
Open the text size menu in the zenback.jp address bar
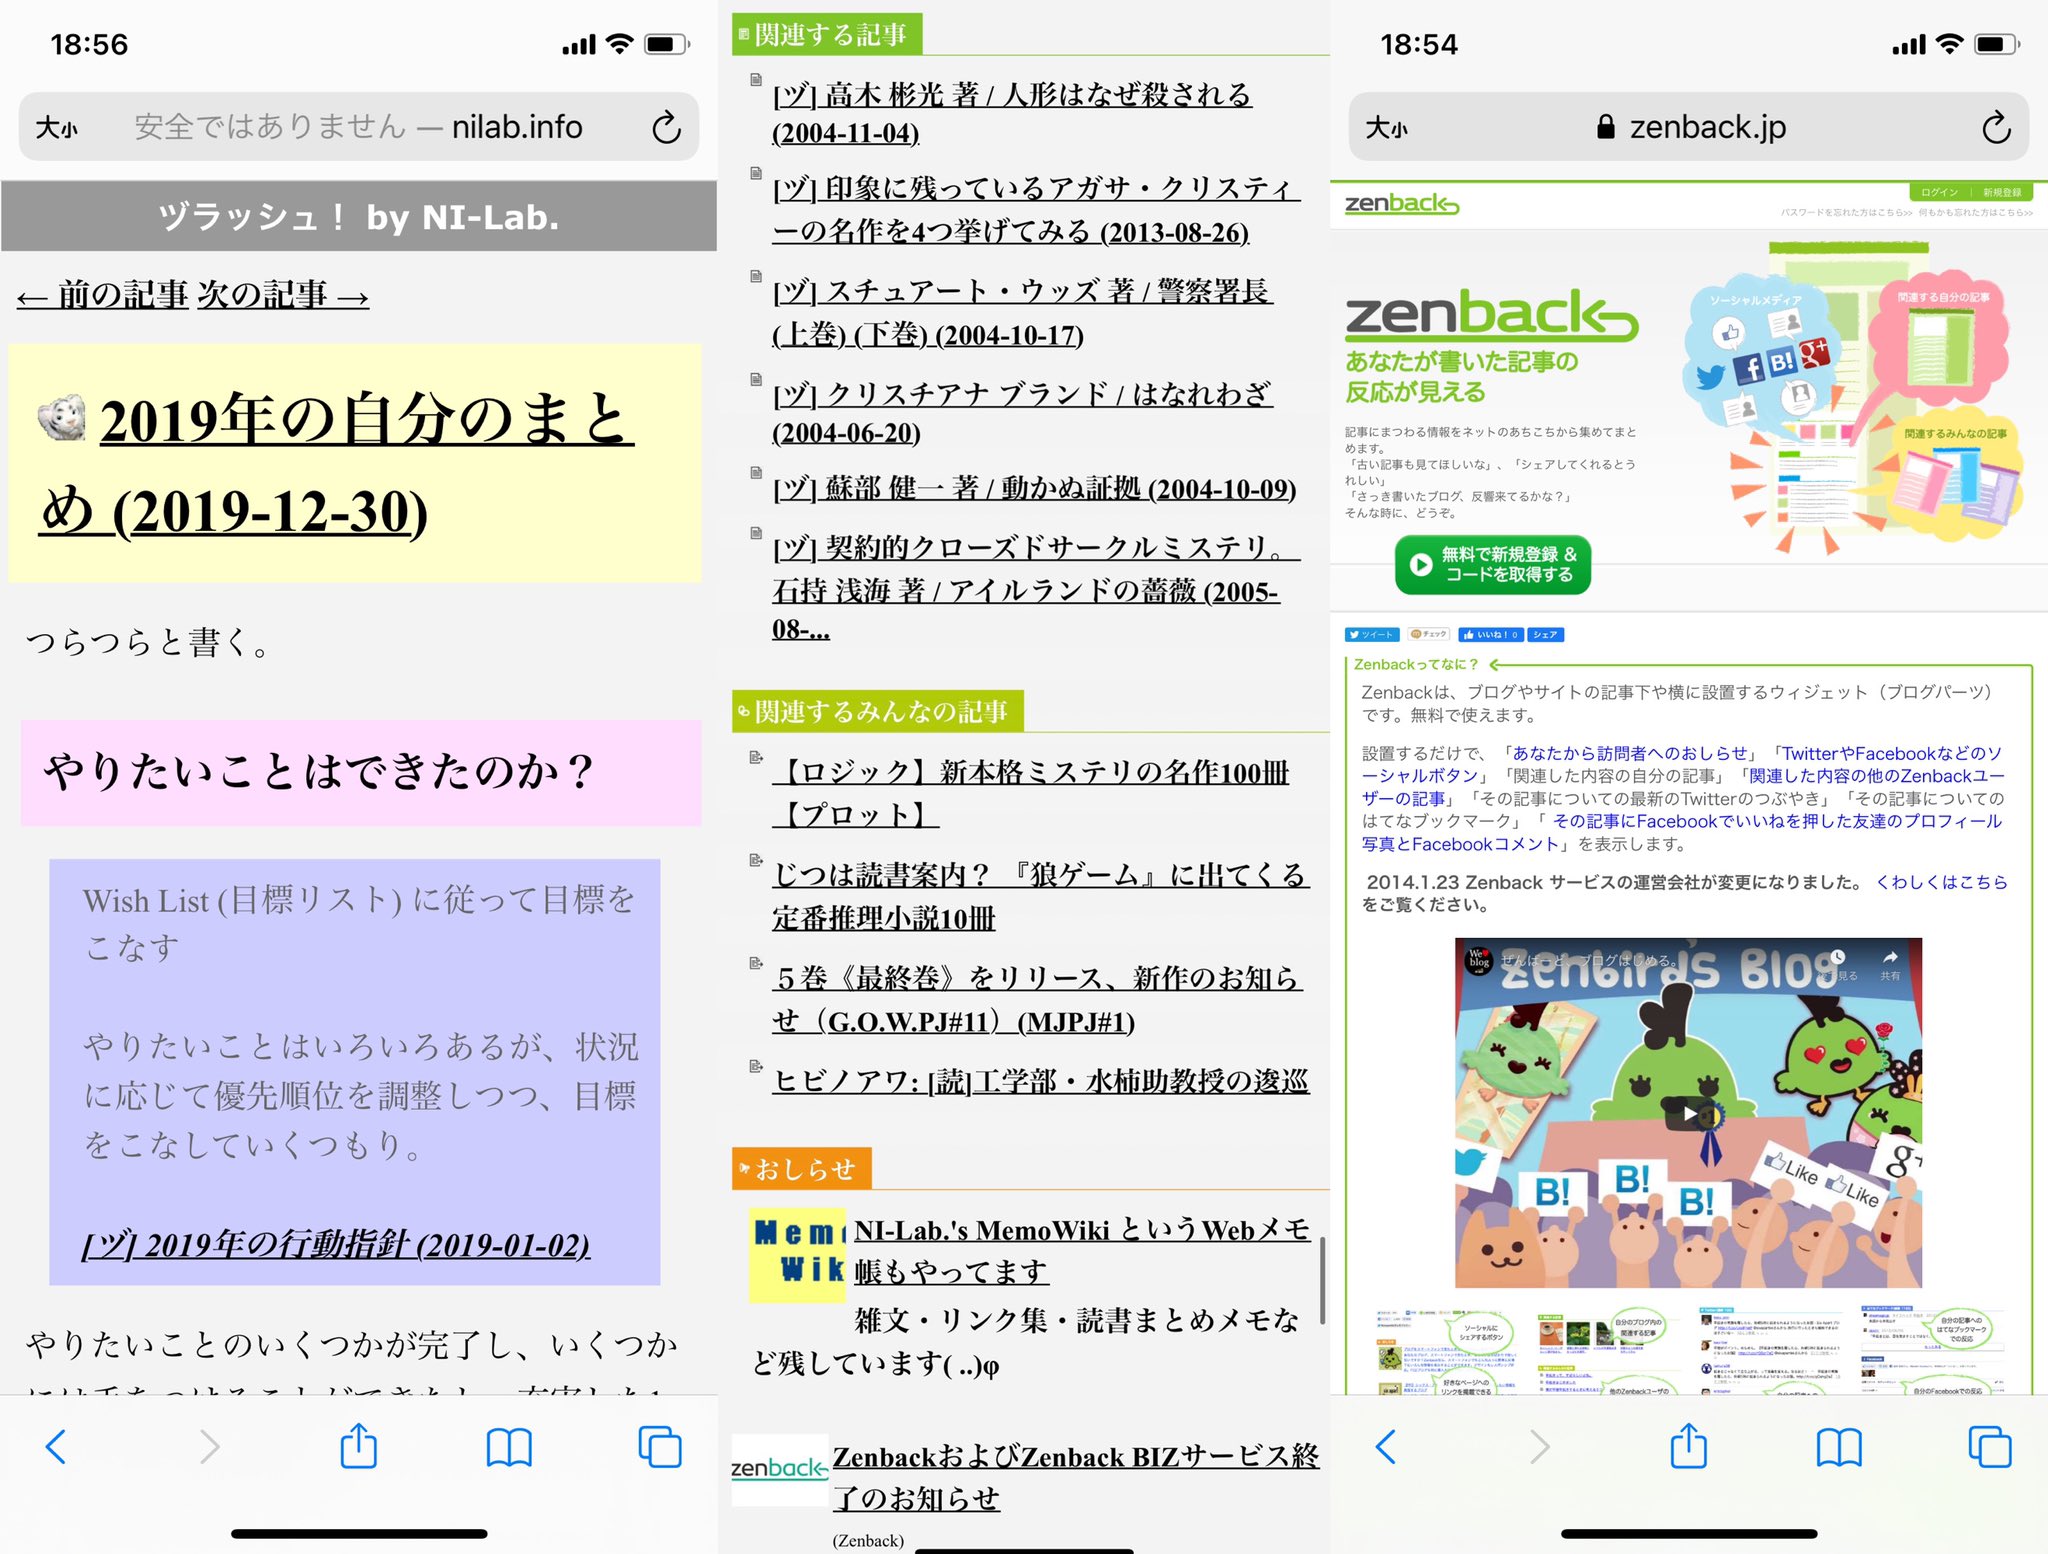pyautogui.click(x=1387, y=128)
